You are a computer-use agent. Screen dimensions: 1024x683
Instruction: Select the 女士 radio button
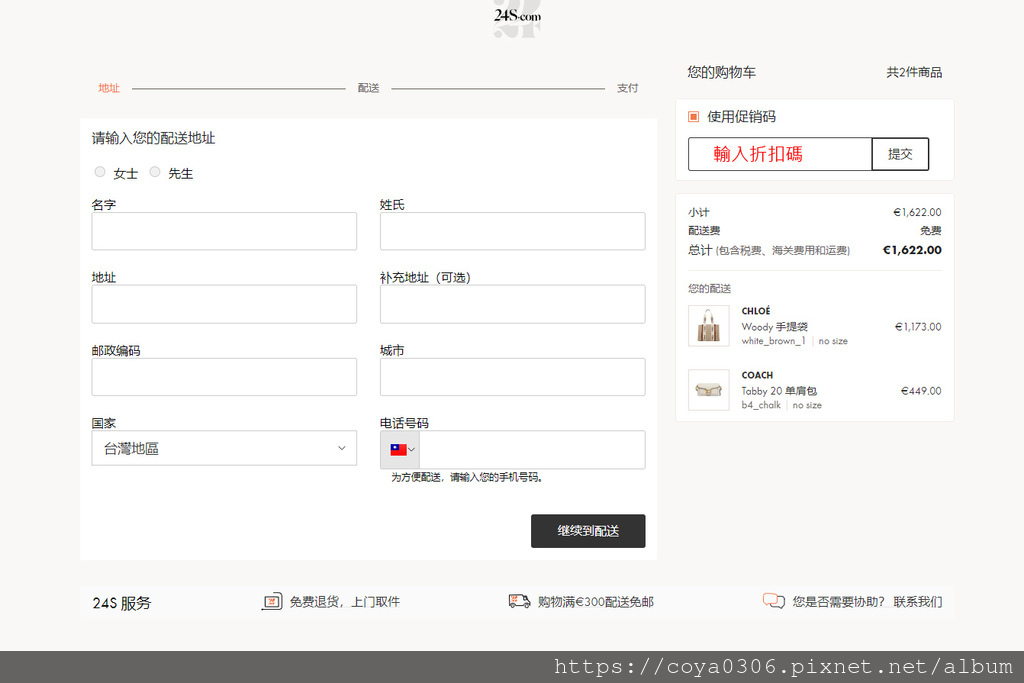[100, 172]
